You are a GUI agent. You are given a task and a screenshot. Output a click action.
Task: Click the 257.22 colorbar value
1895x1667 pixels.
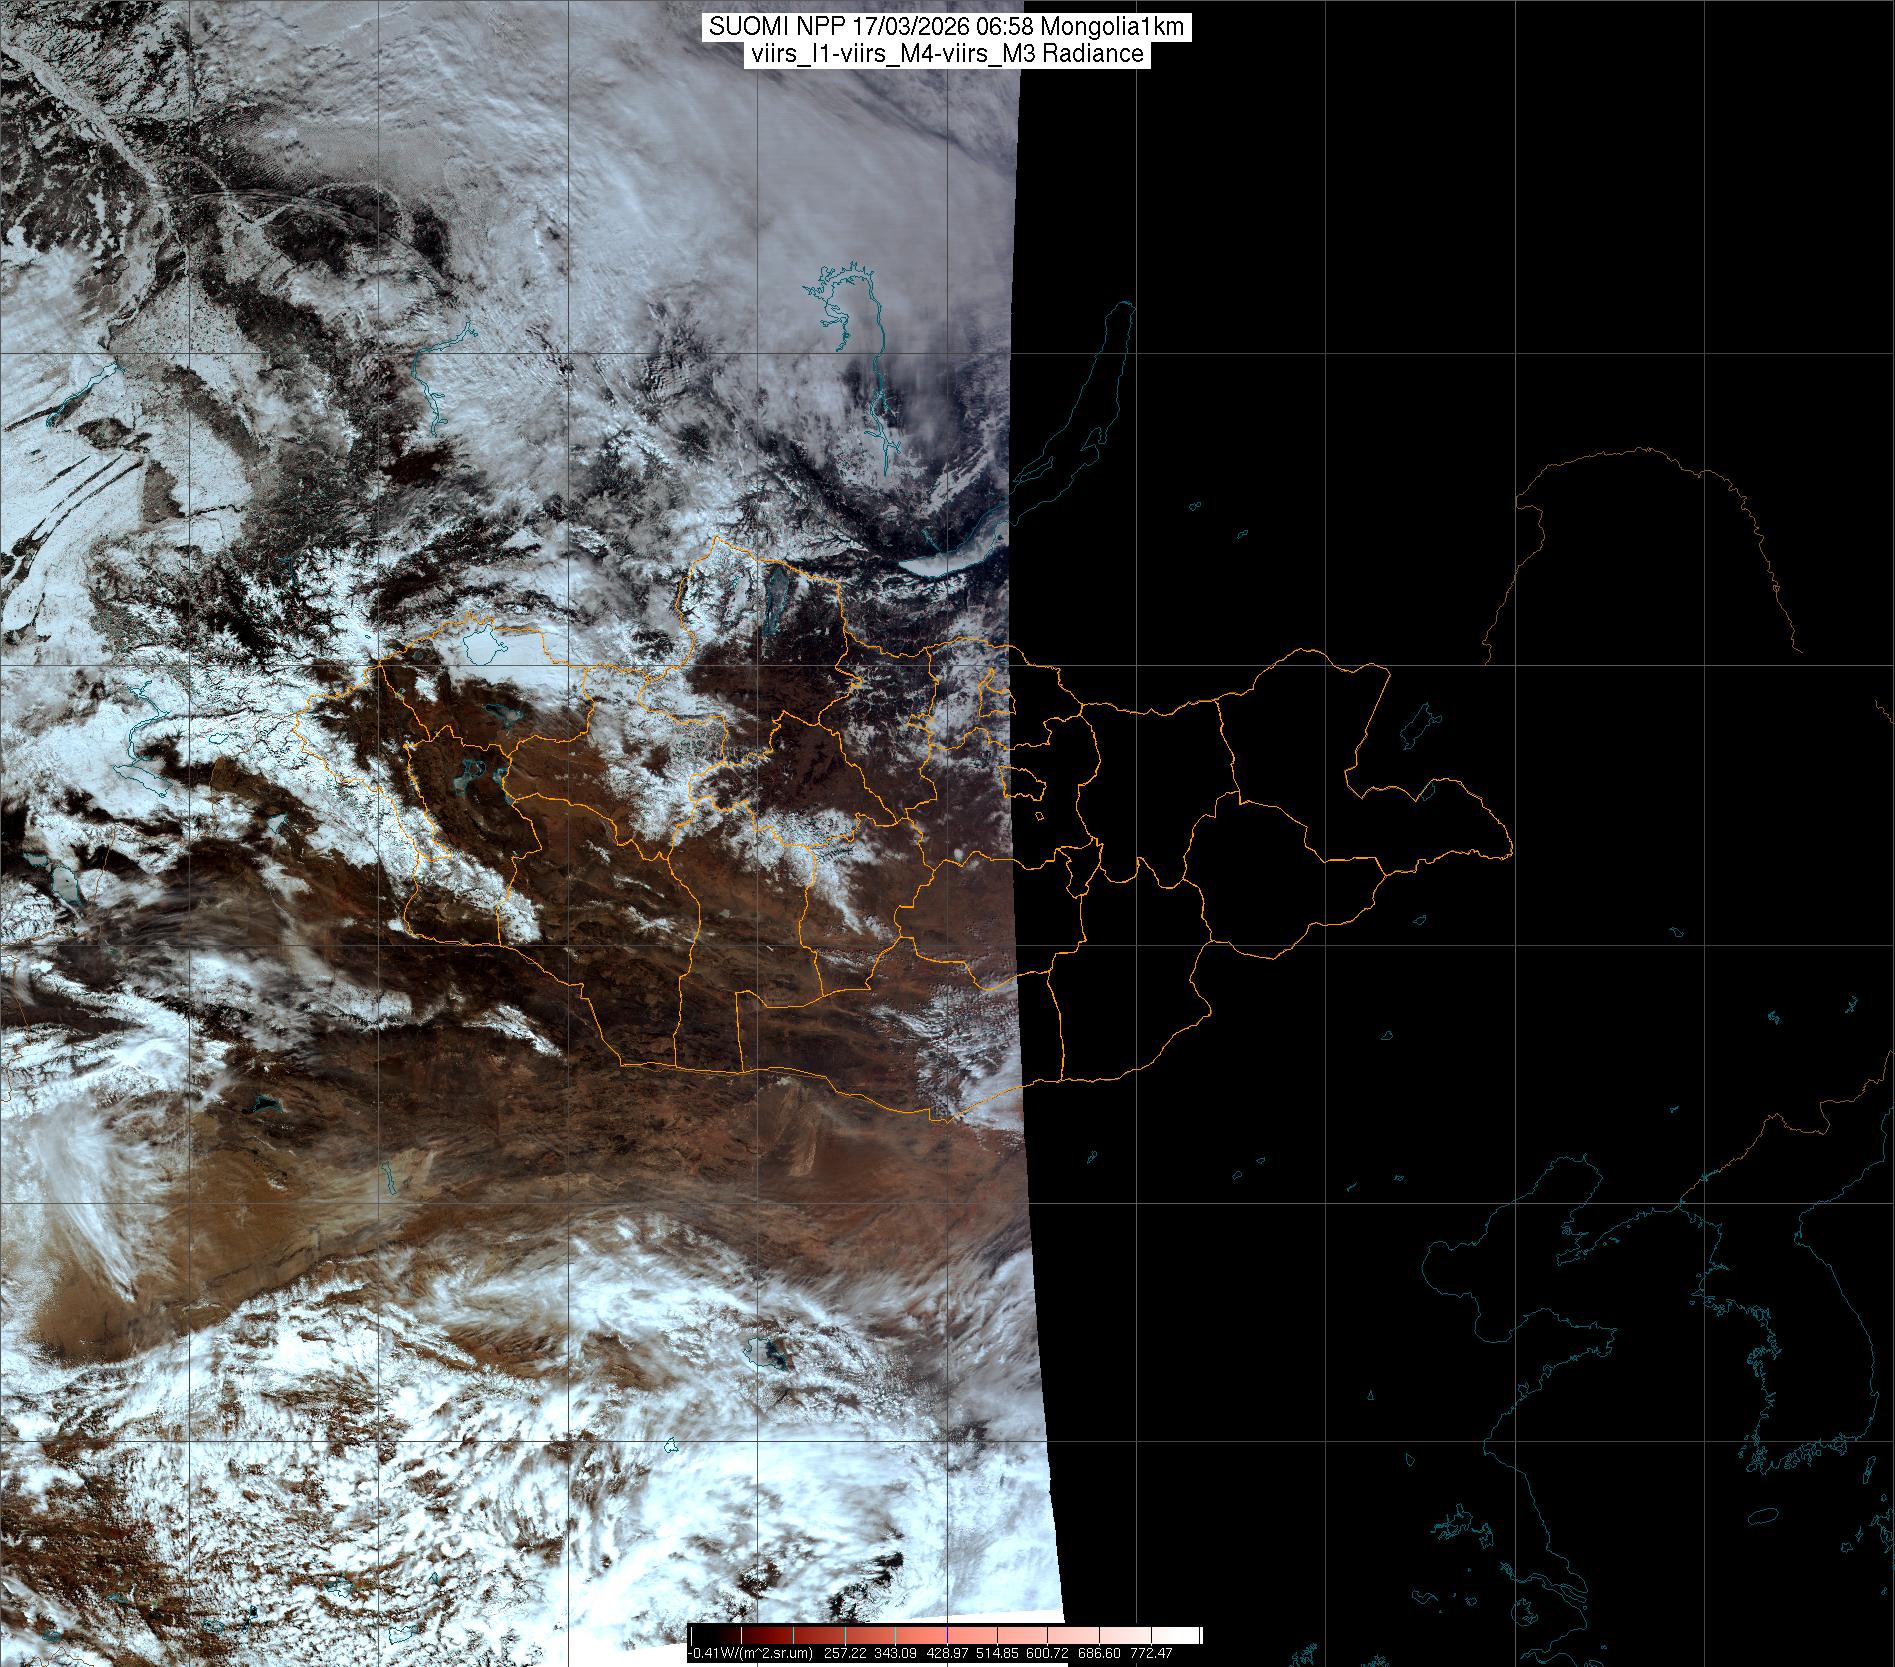(x=845, y=1653)
